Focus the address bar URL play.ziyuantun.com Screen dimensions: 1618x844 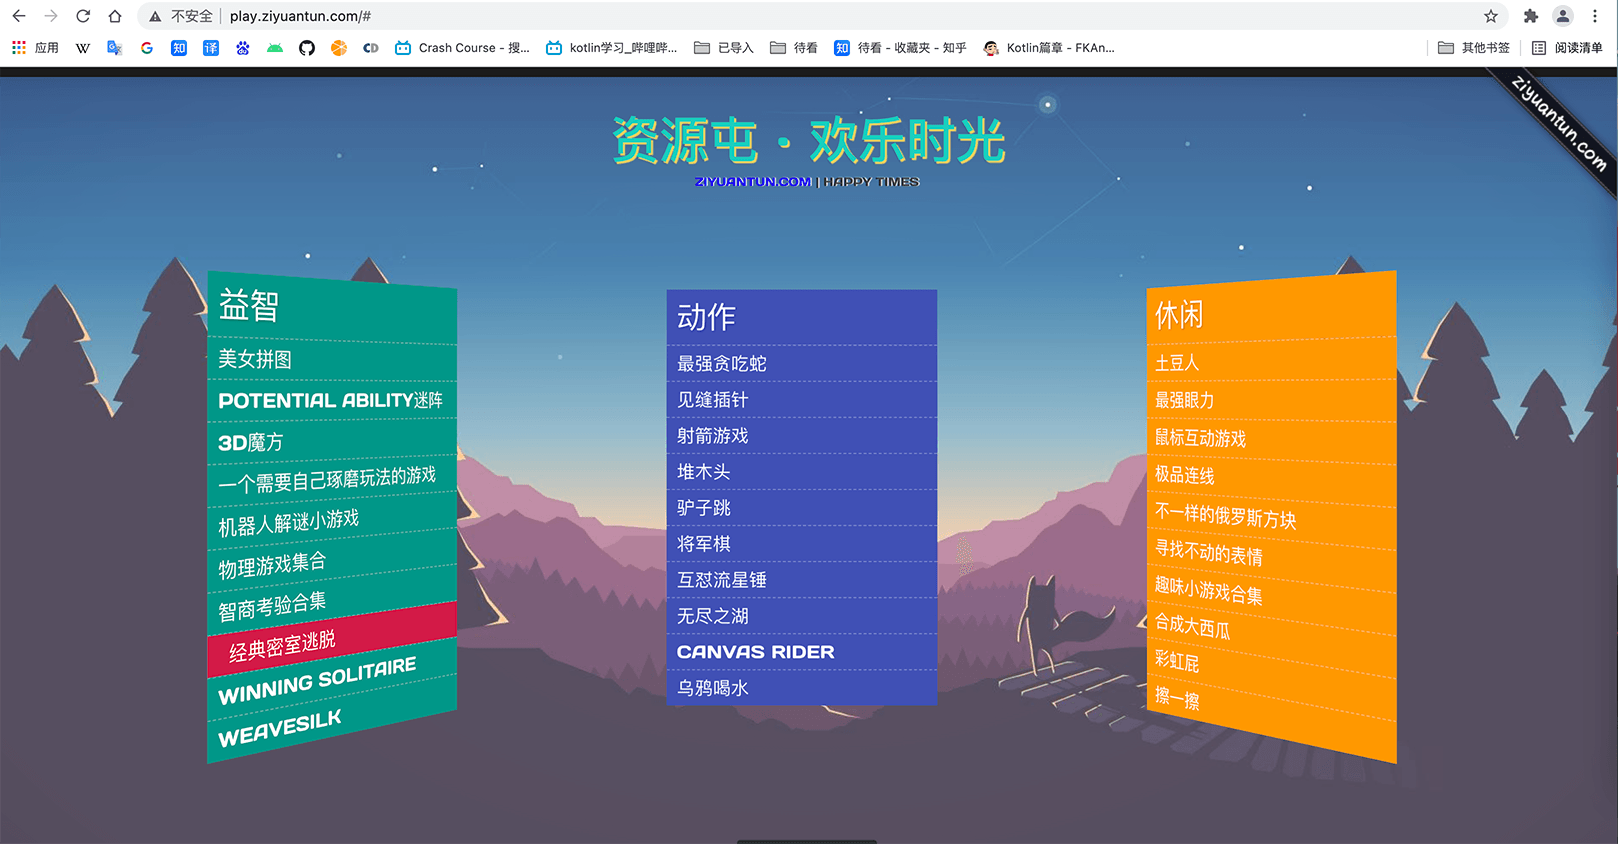(300, 16)
